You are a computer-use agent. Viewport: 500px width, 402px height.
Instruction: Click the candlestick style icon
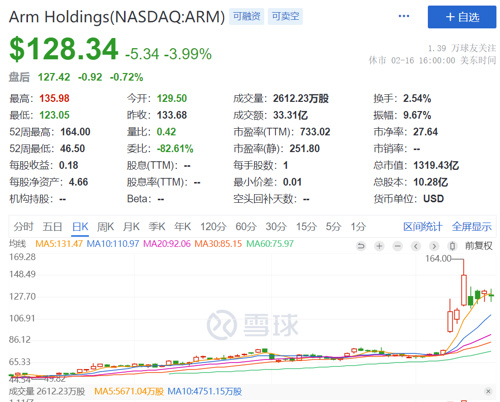coord(452,246)
